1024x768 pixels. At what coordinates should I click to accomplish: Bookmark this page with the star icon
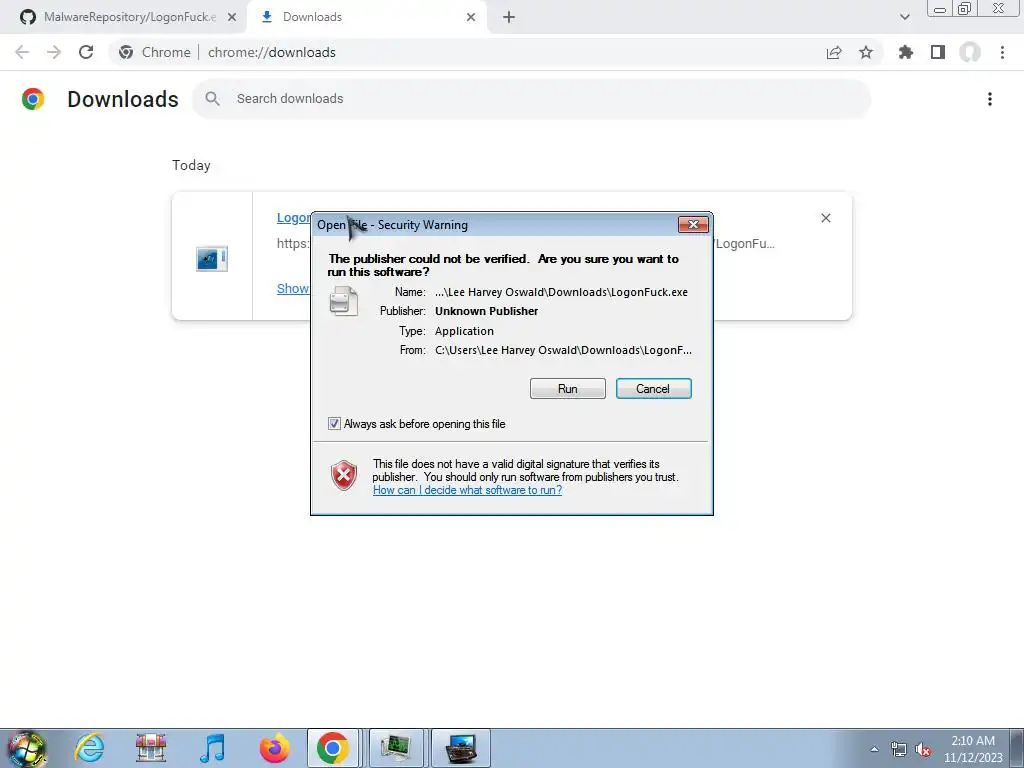point(866,52)
